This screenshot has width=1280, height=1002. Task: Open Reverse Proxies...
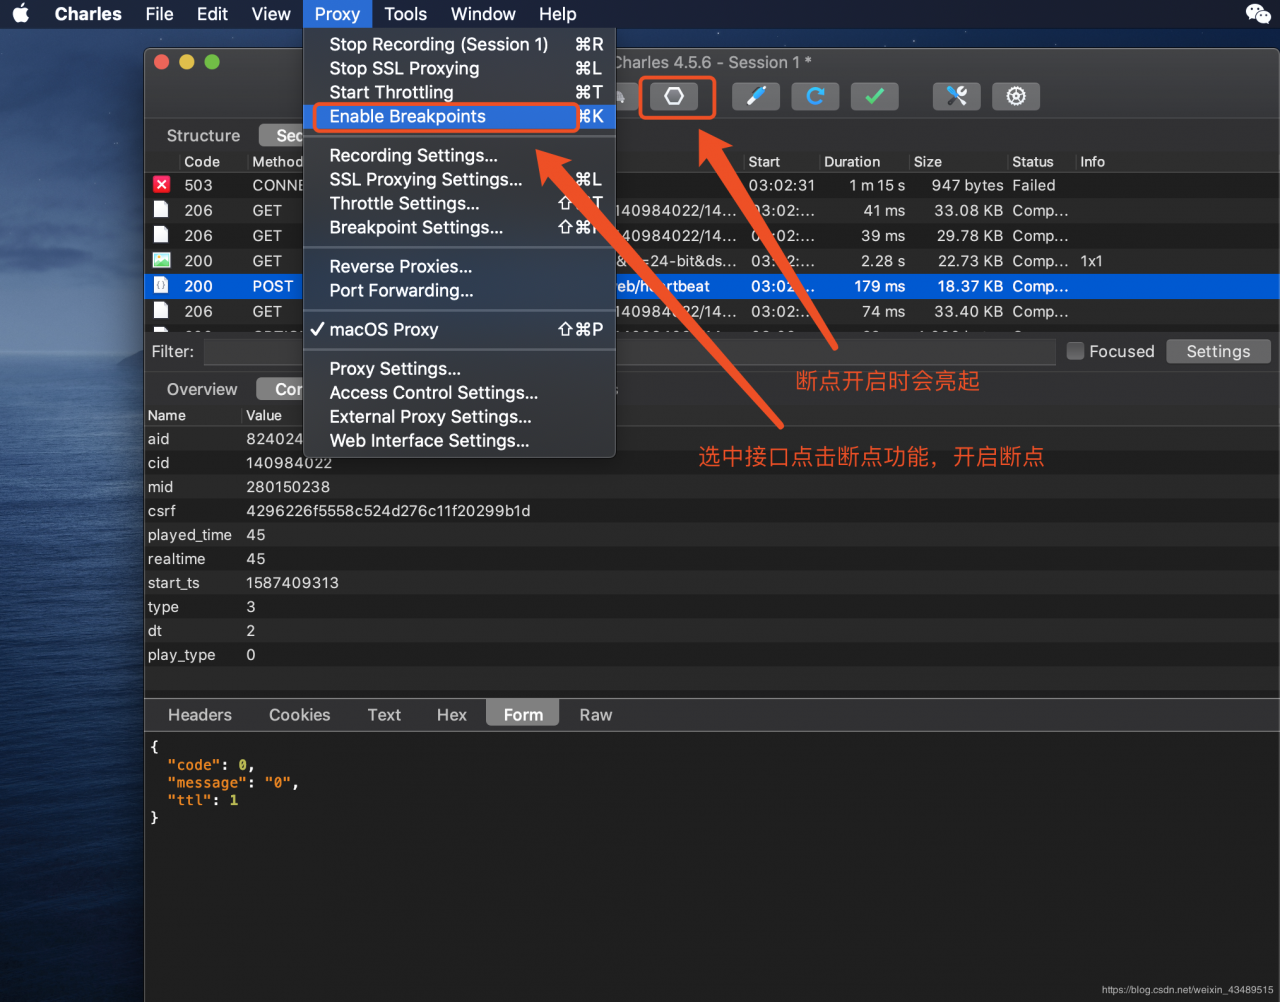pos(459,266)
